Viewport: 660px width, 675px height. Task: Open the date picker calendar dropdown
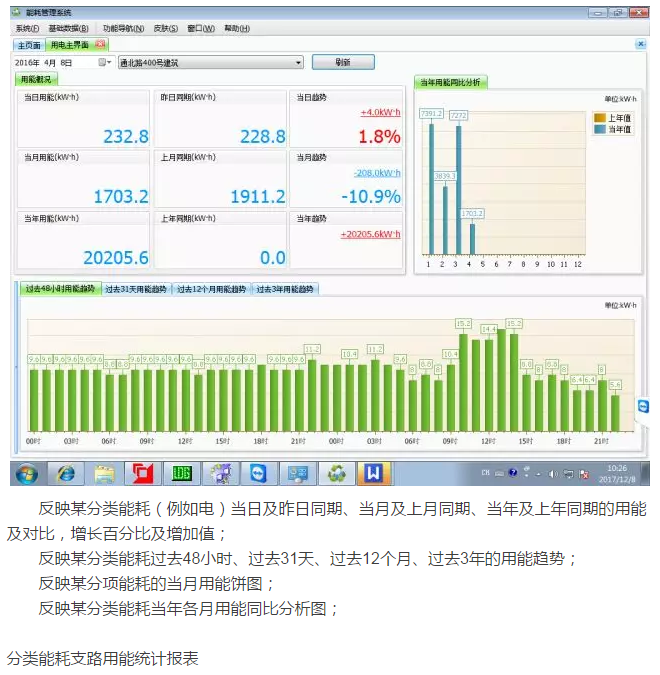coord(105,62)
